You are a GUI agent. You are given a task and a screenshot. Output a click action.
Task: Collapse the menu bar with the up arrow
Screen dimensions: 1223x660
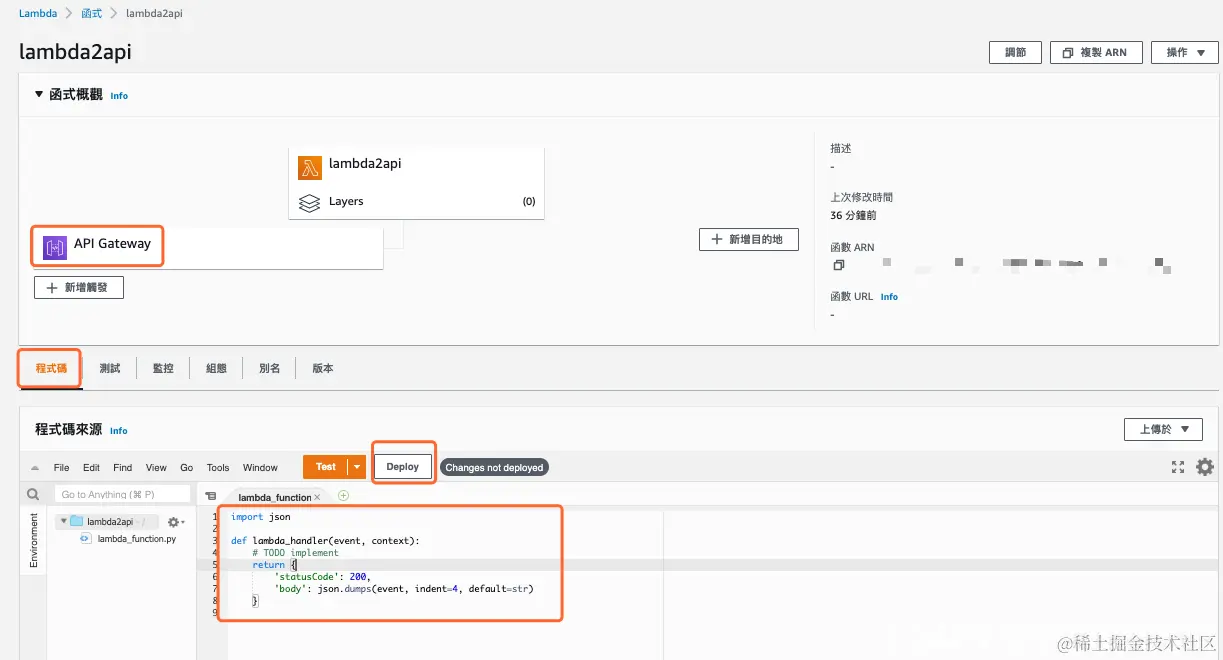(x=35, y=467)
